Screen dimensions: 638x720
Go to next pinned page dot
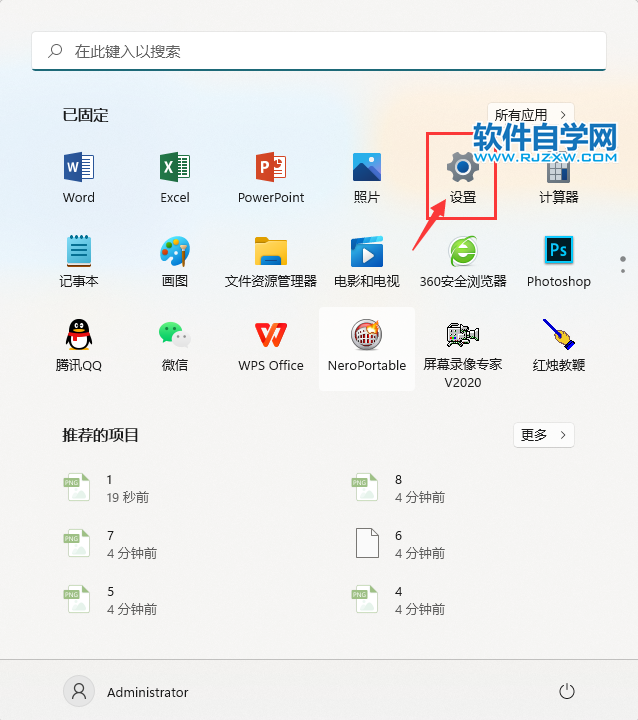tap(623, 271)
